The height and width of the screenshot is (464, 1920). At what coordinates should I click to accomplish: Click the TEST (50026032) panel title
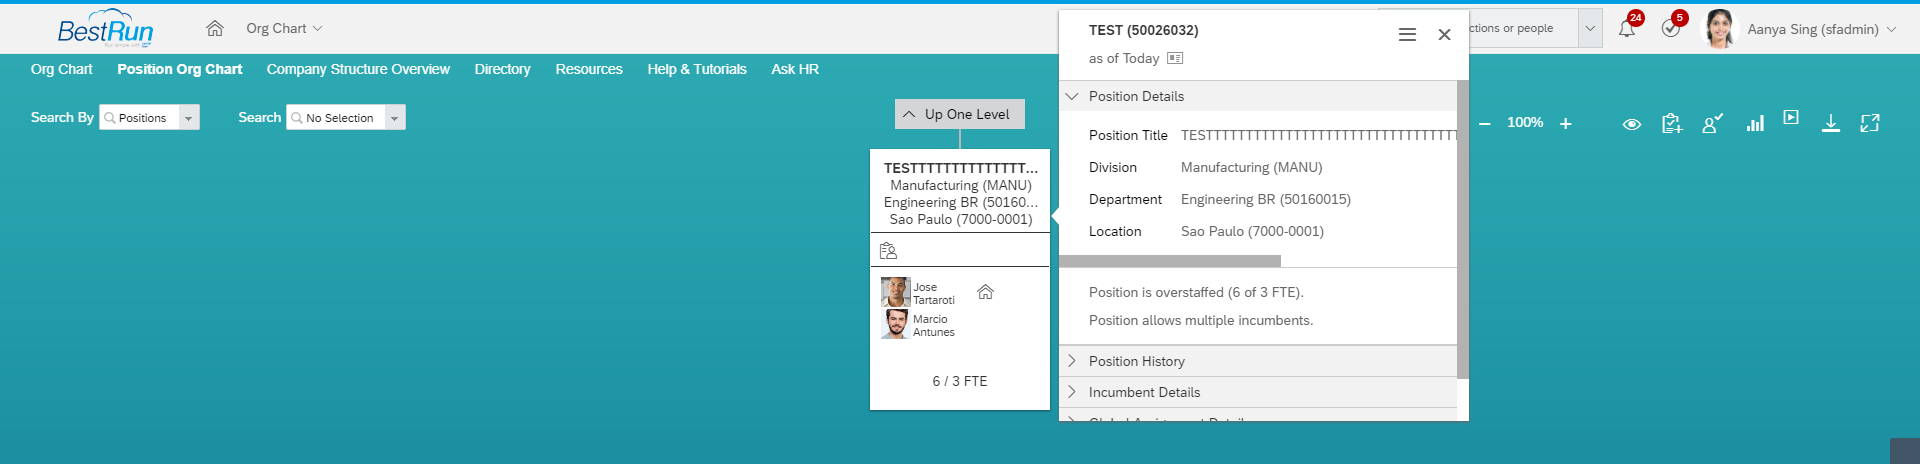[1144, 30]
